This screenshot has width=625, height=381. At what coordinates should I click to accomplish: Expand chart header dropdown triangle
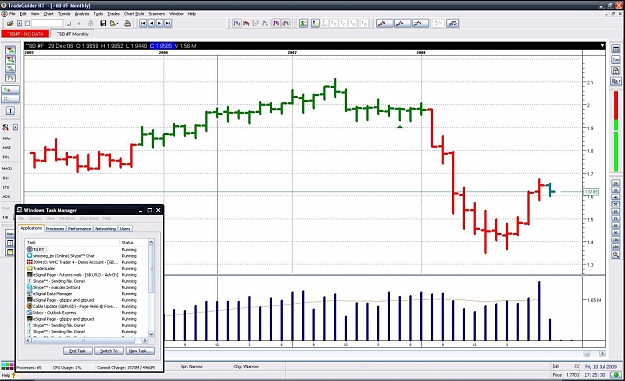tap(602, 46)
